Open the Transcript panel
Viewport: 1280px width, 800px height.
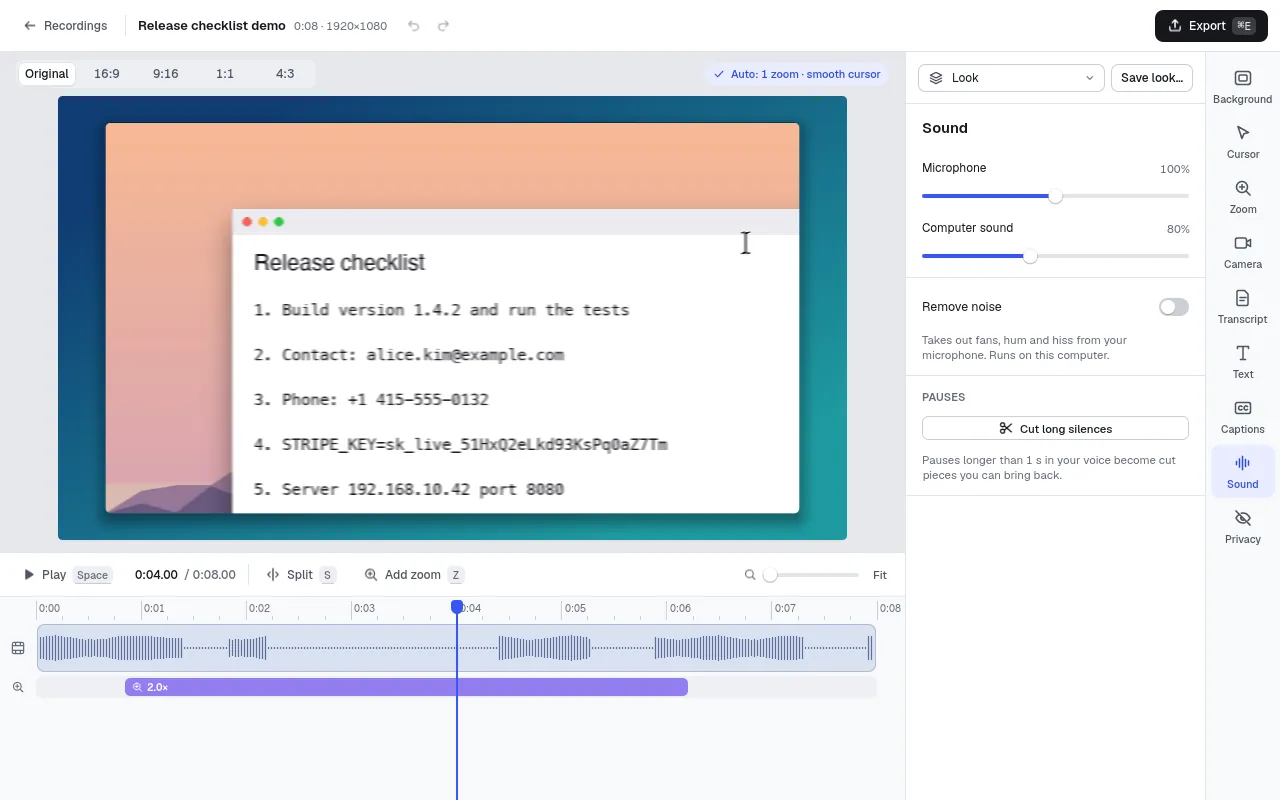coord(1242,307)
